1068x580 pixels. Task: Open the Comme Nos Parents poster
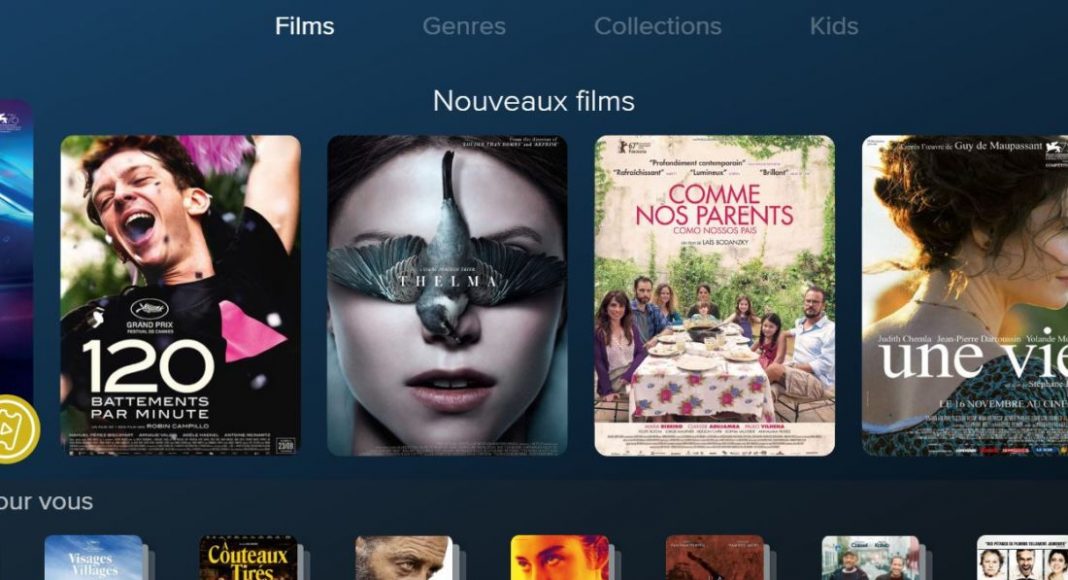coord(714,295)
